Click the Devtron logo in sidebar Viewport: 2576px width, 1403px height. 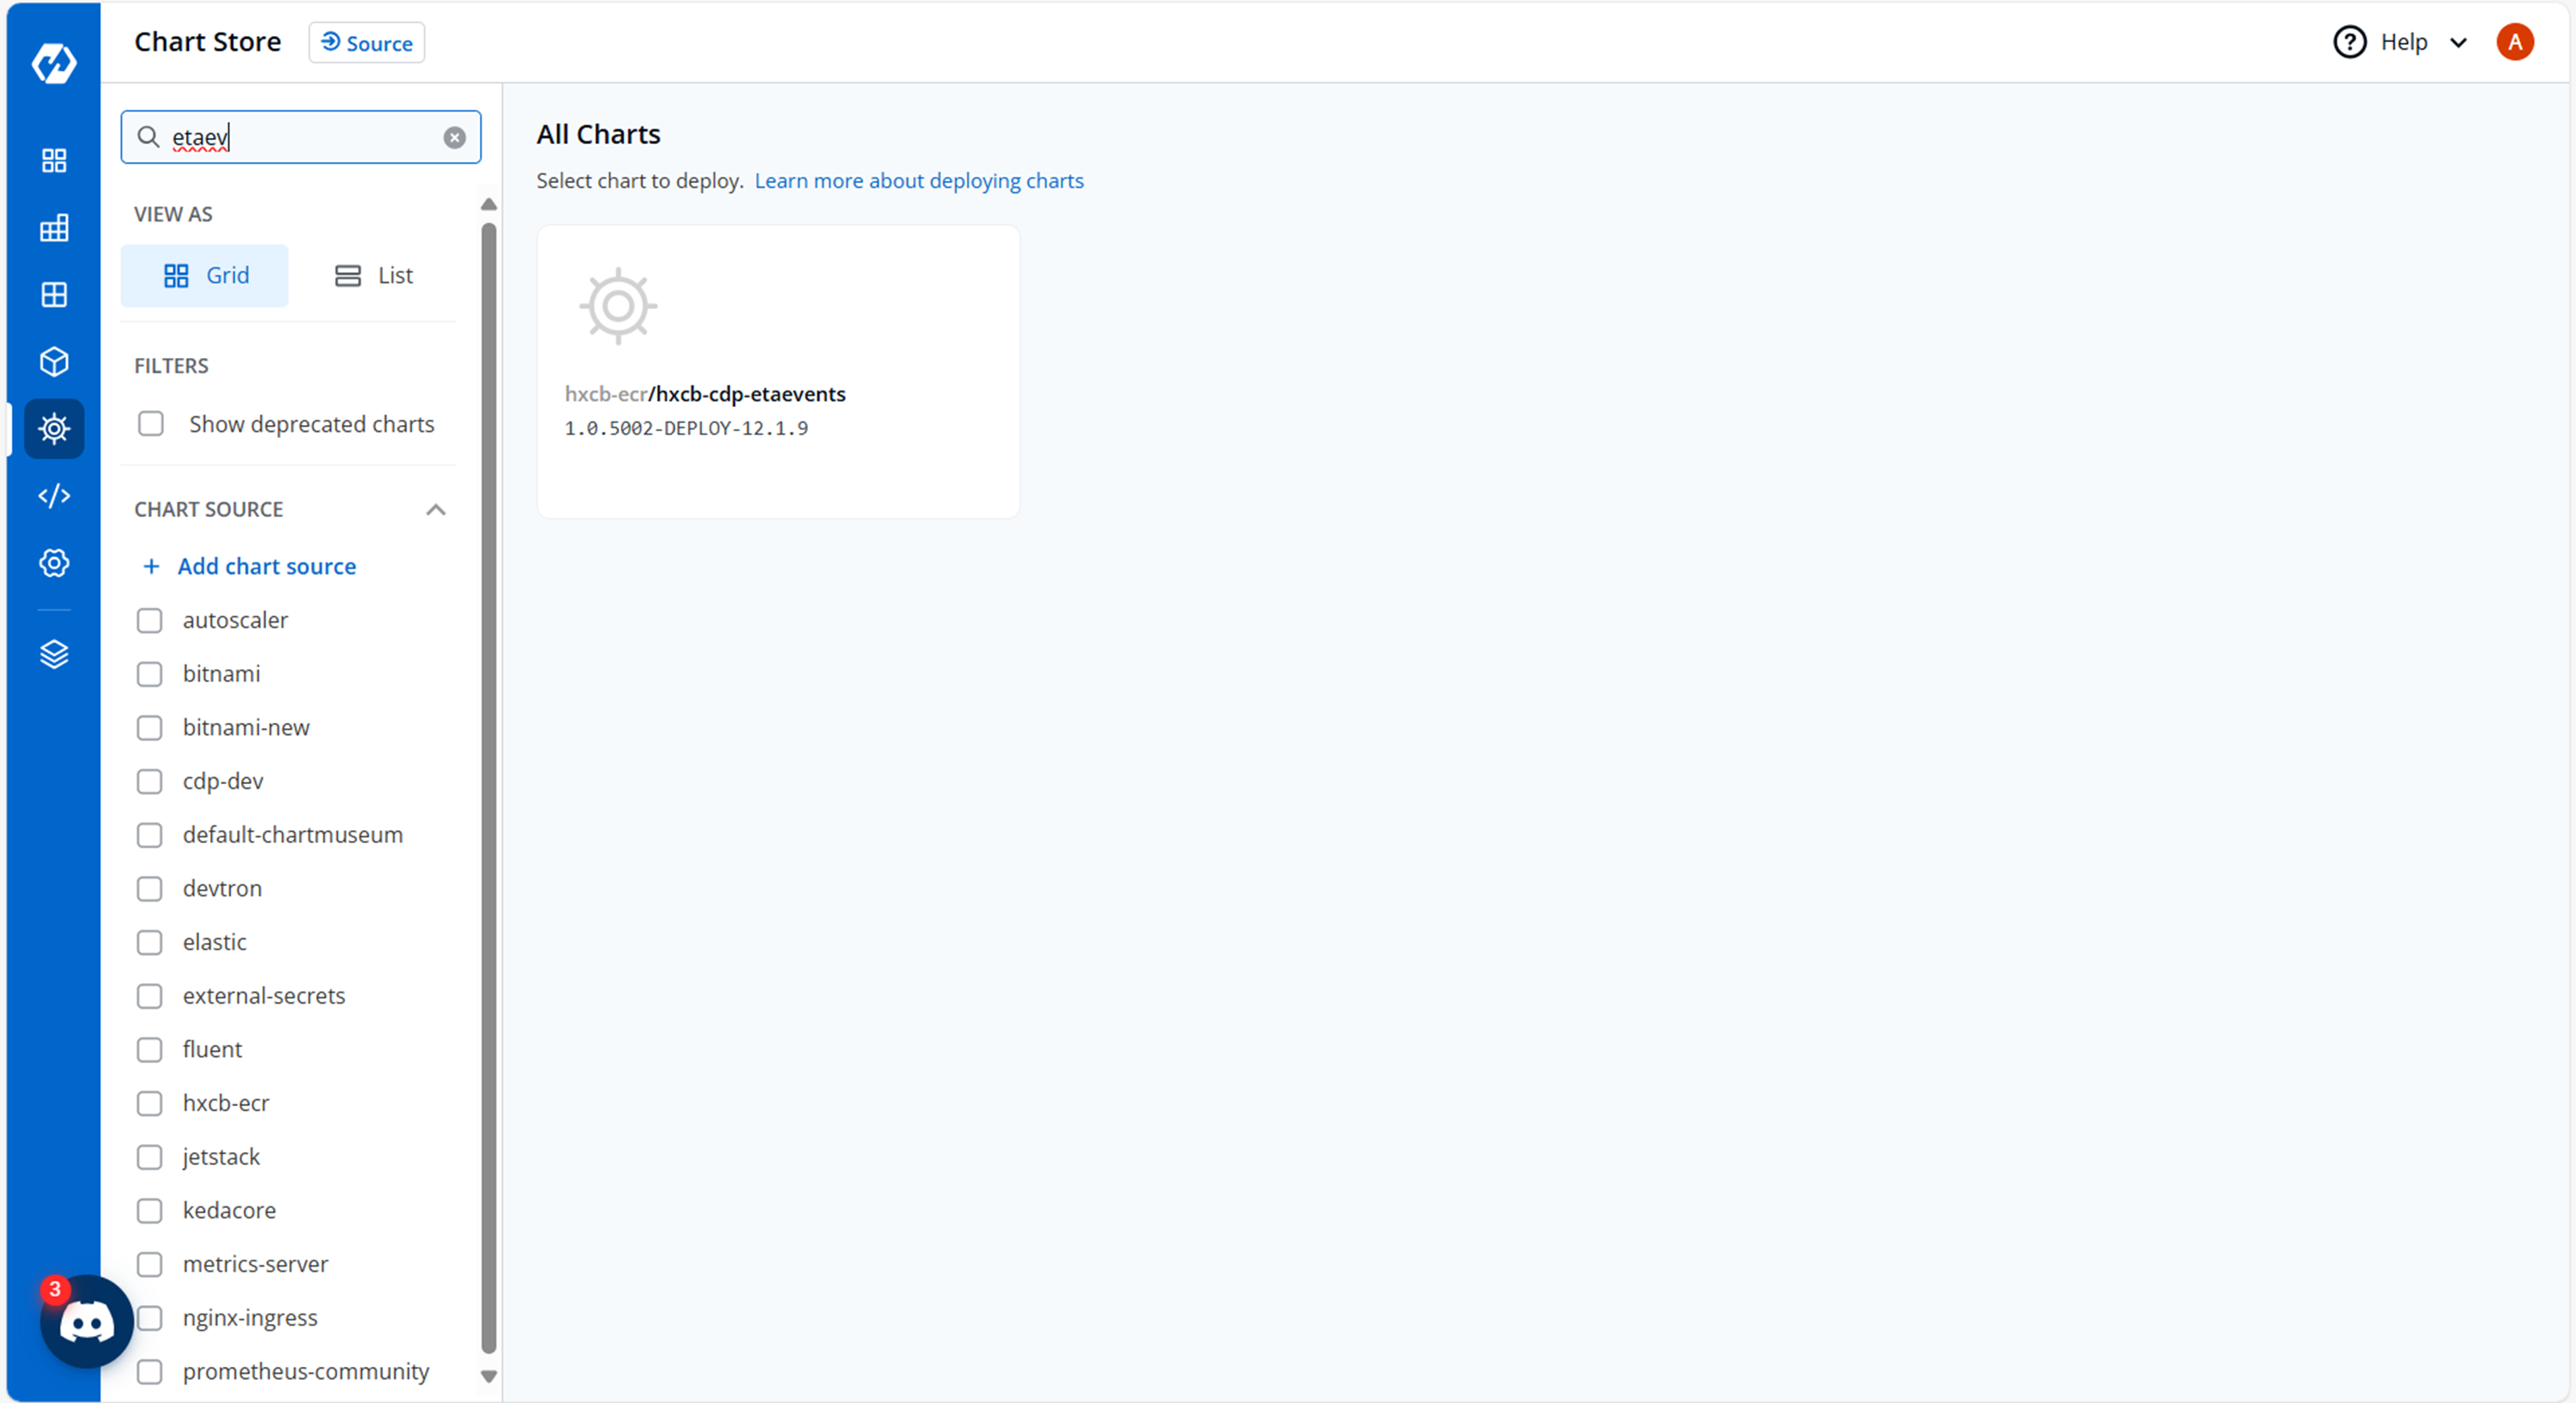(x=54, y=63)
